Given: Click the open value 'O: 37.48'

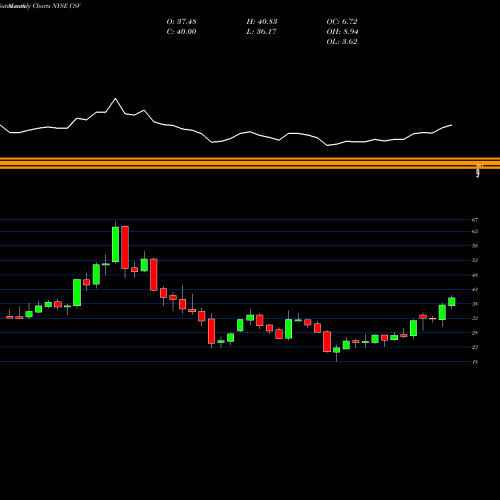Looking at the screenshot, I should 182,22.
